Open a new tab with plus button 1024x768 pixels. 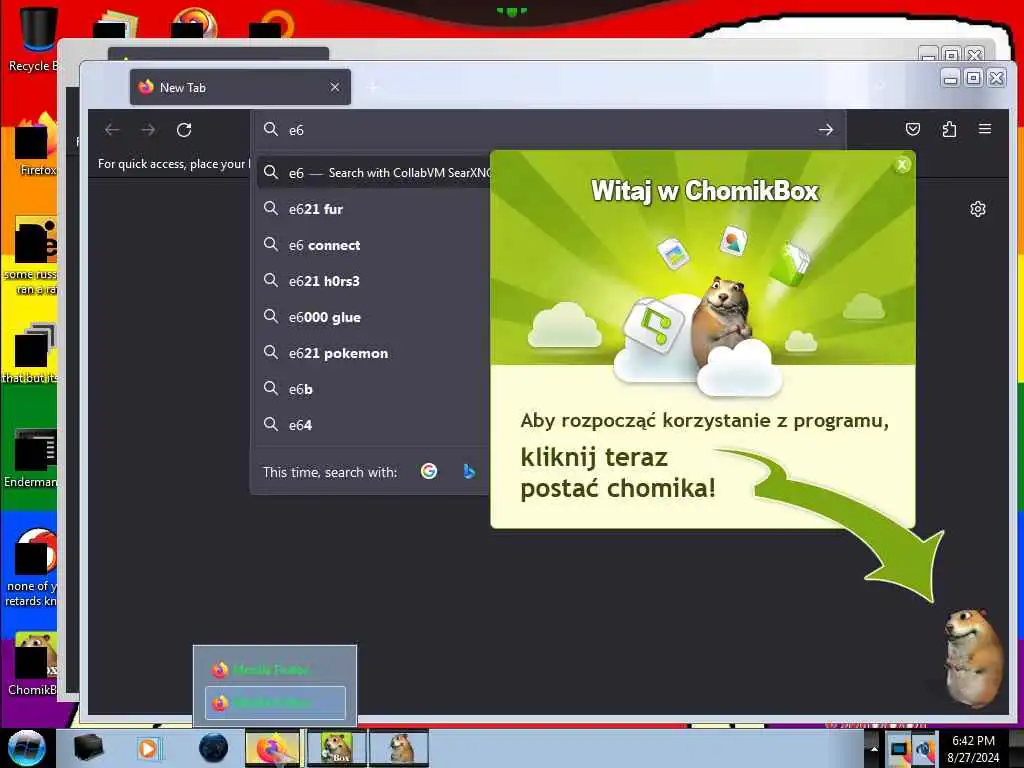(x=374, y=88)
